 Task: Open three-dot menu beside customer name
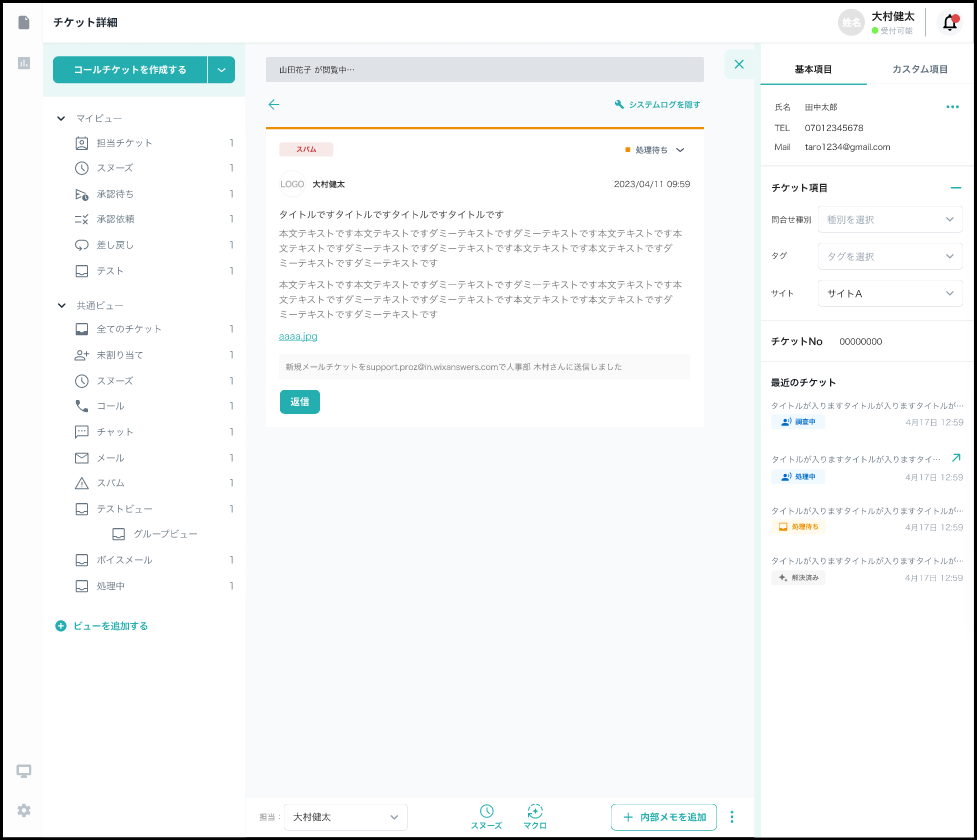coord(952,107)
